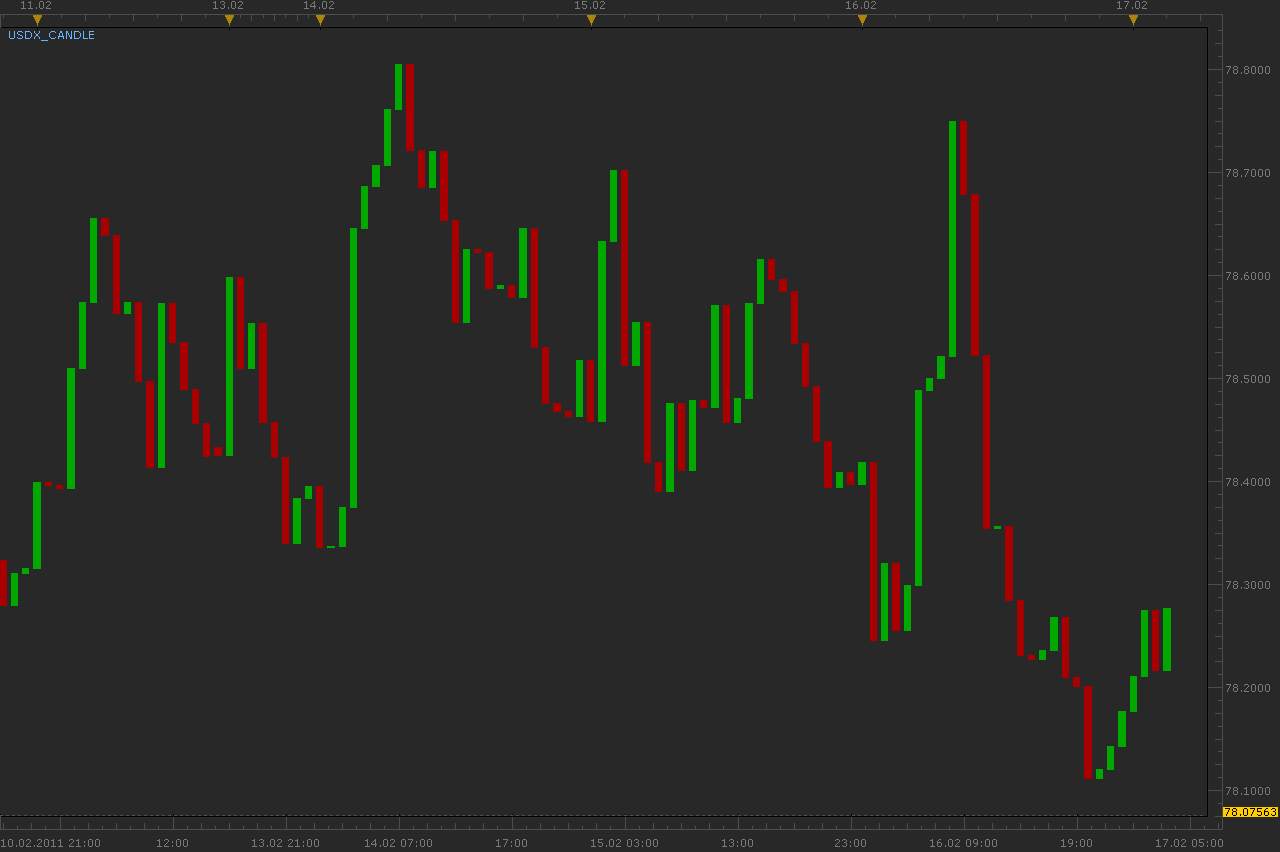Screen dimensions: 1280x852
Task: Select the 15.02 day marker triangle
Action: coord(591,20)
